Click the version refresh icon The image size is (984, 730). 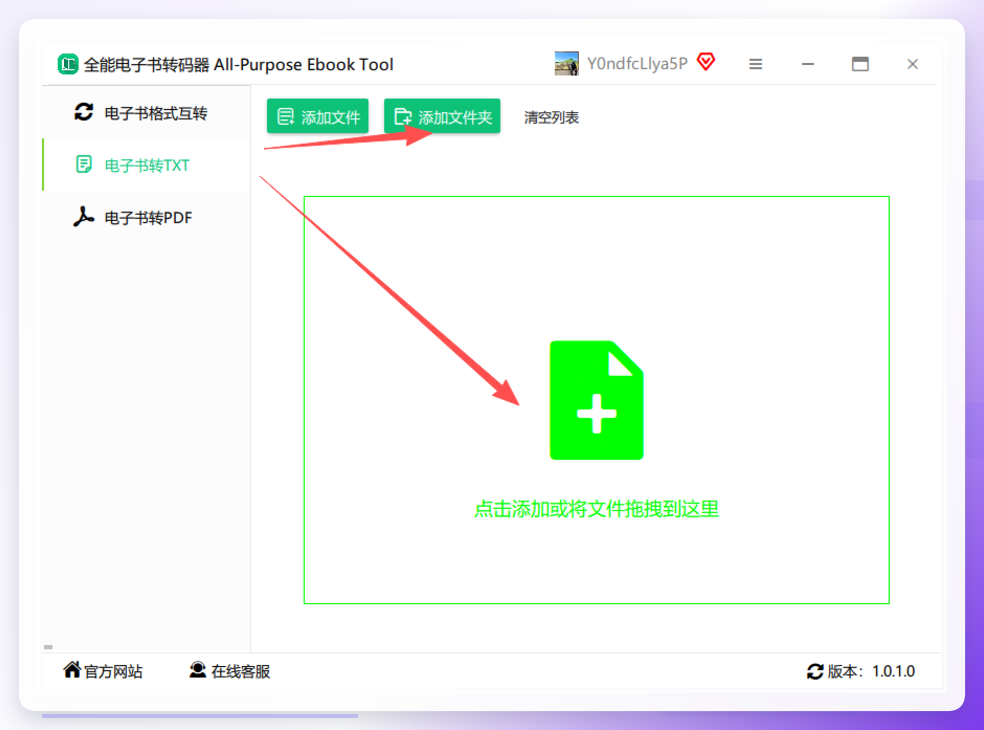click(x=815, y=671)
